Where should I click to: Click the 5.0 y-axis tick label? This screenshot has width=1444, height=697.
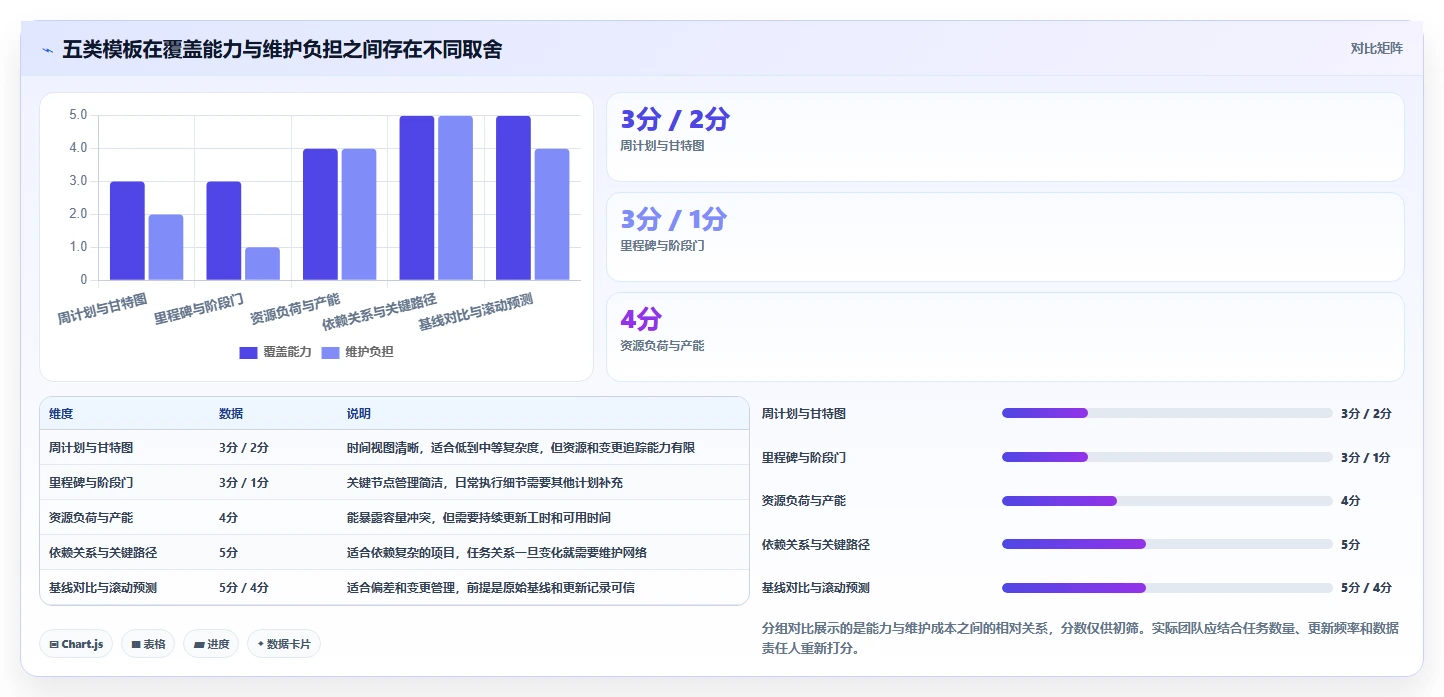pos(78,115)
